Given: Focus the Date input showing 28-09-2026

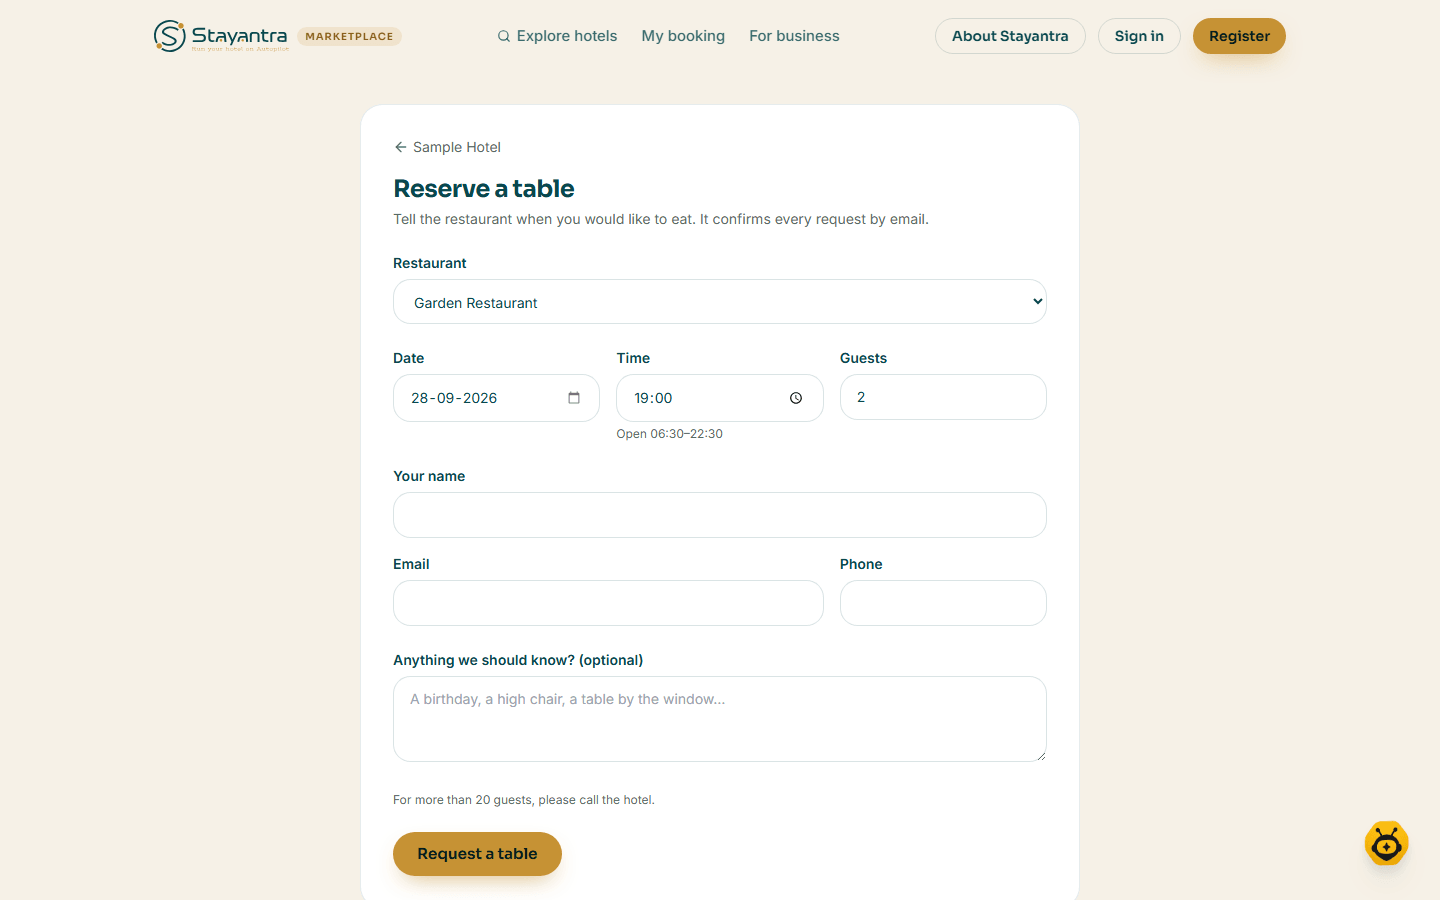Looking at the screenshot, I should (x=496, y=398).
